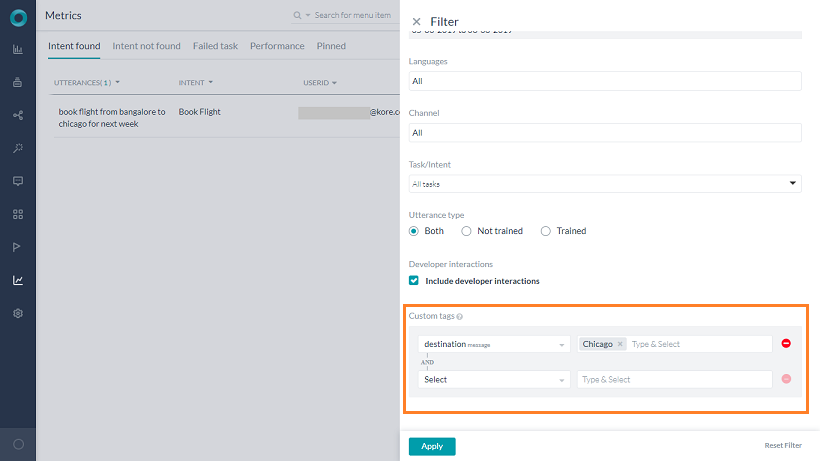The width and height of the screenshot is (820, 461).
Task: Switch to the Performance tab
Action: [x=277, y=46]
